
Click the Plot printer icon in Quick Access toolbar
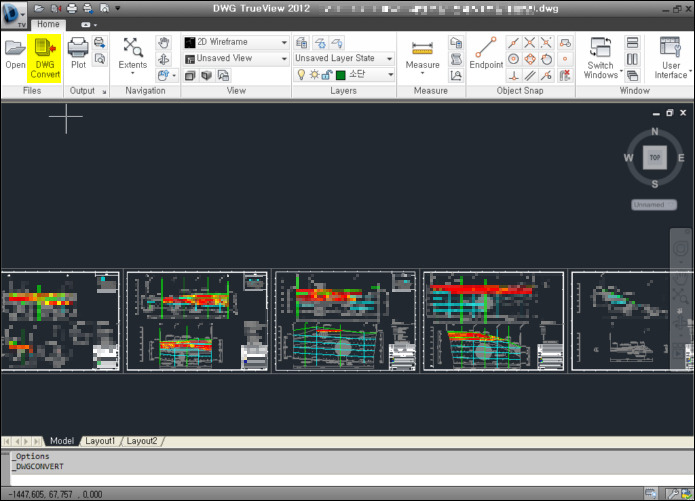(72, 8)
